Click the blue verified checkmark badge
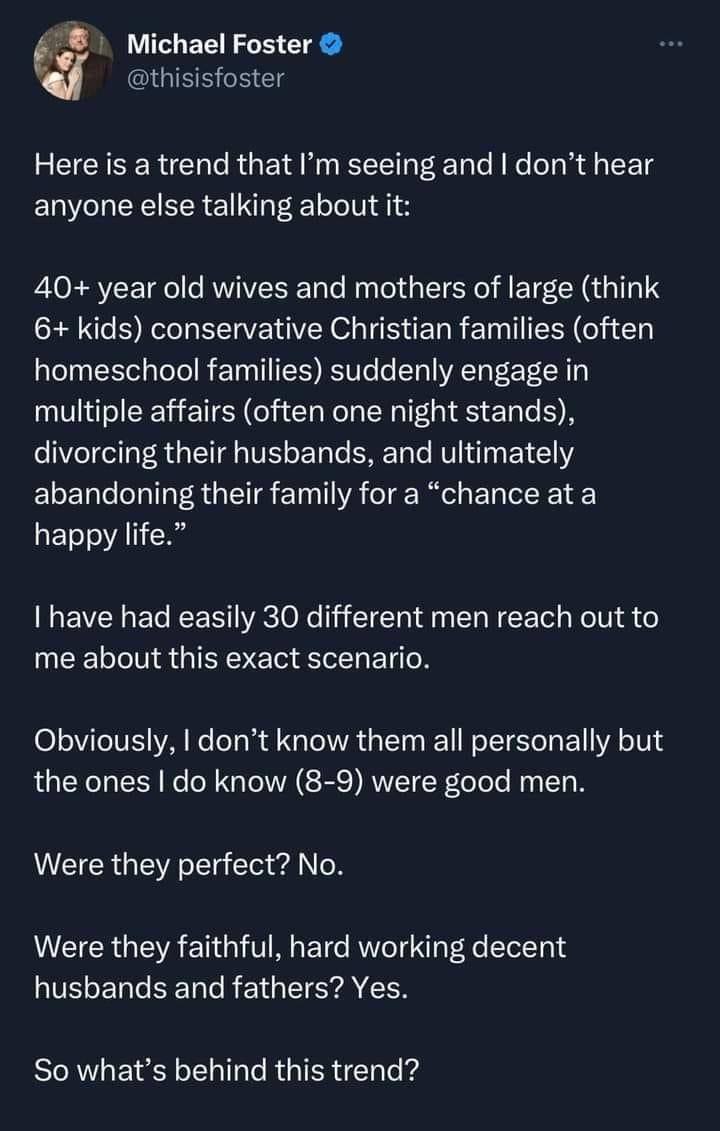Screen dimensions: 720x1131 [x=335, y=45]
